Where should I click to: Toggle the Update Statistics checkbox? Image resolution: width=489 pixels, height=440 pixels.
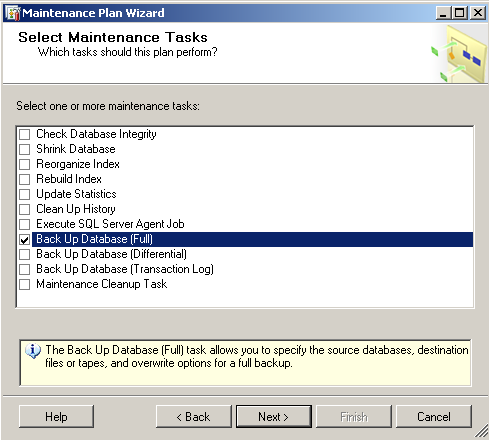pyautogui.click(x=24, y=194)
